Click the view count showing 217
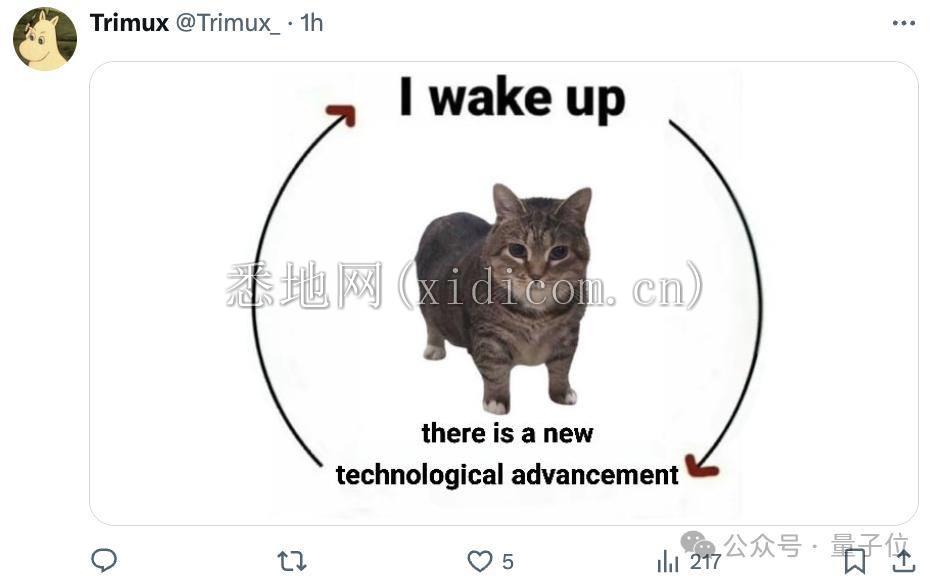The height and width of the screenshot is (584, 940). coord(705,562)
